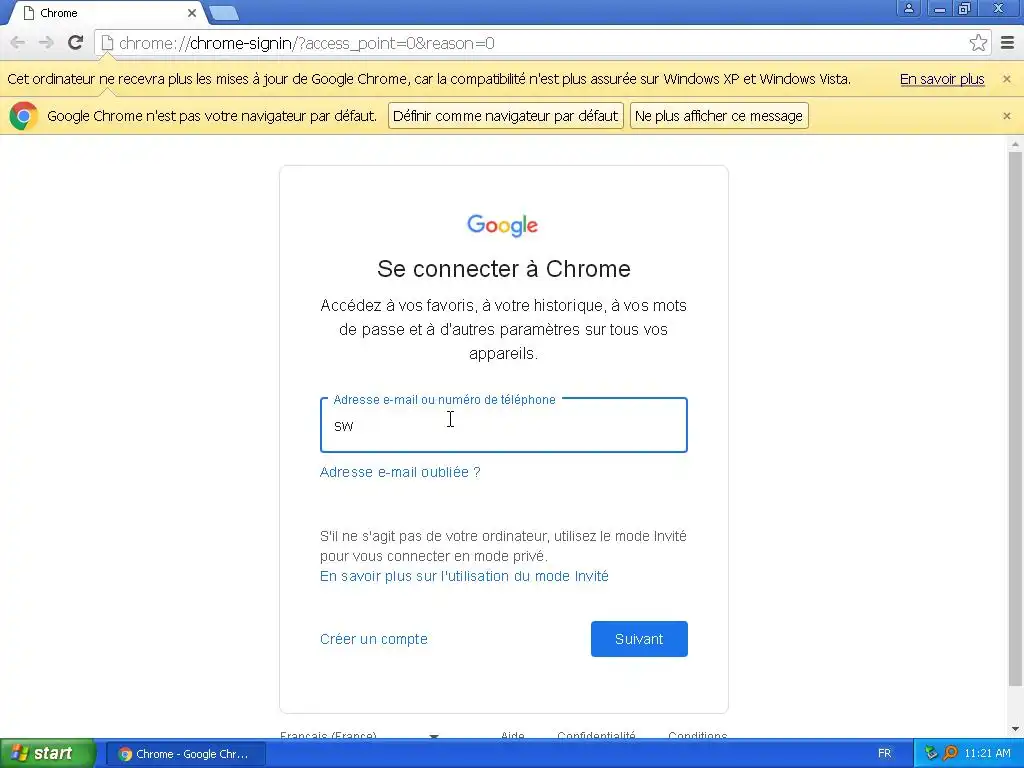Open the Guest mode info link
1024x768 pixels.
coord(464,576)
